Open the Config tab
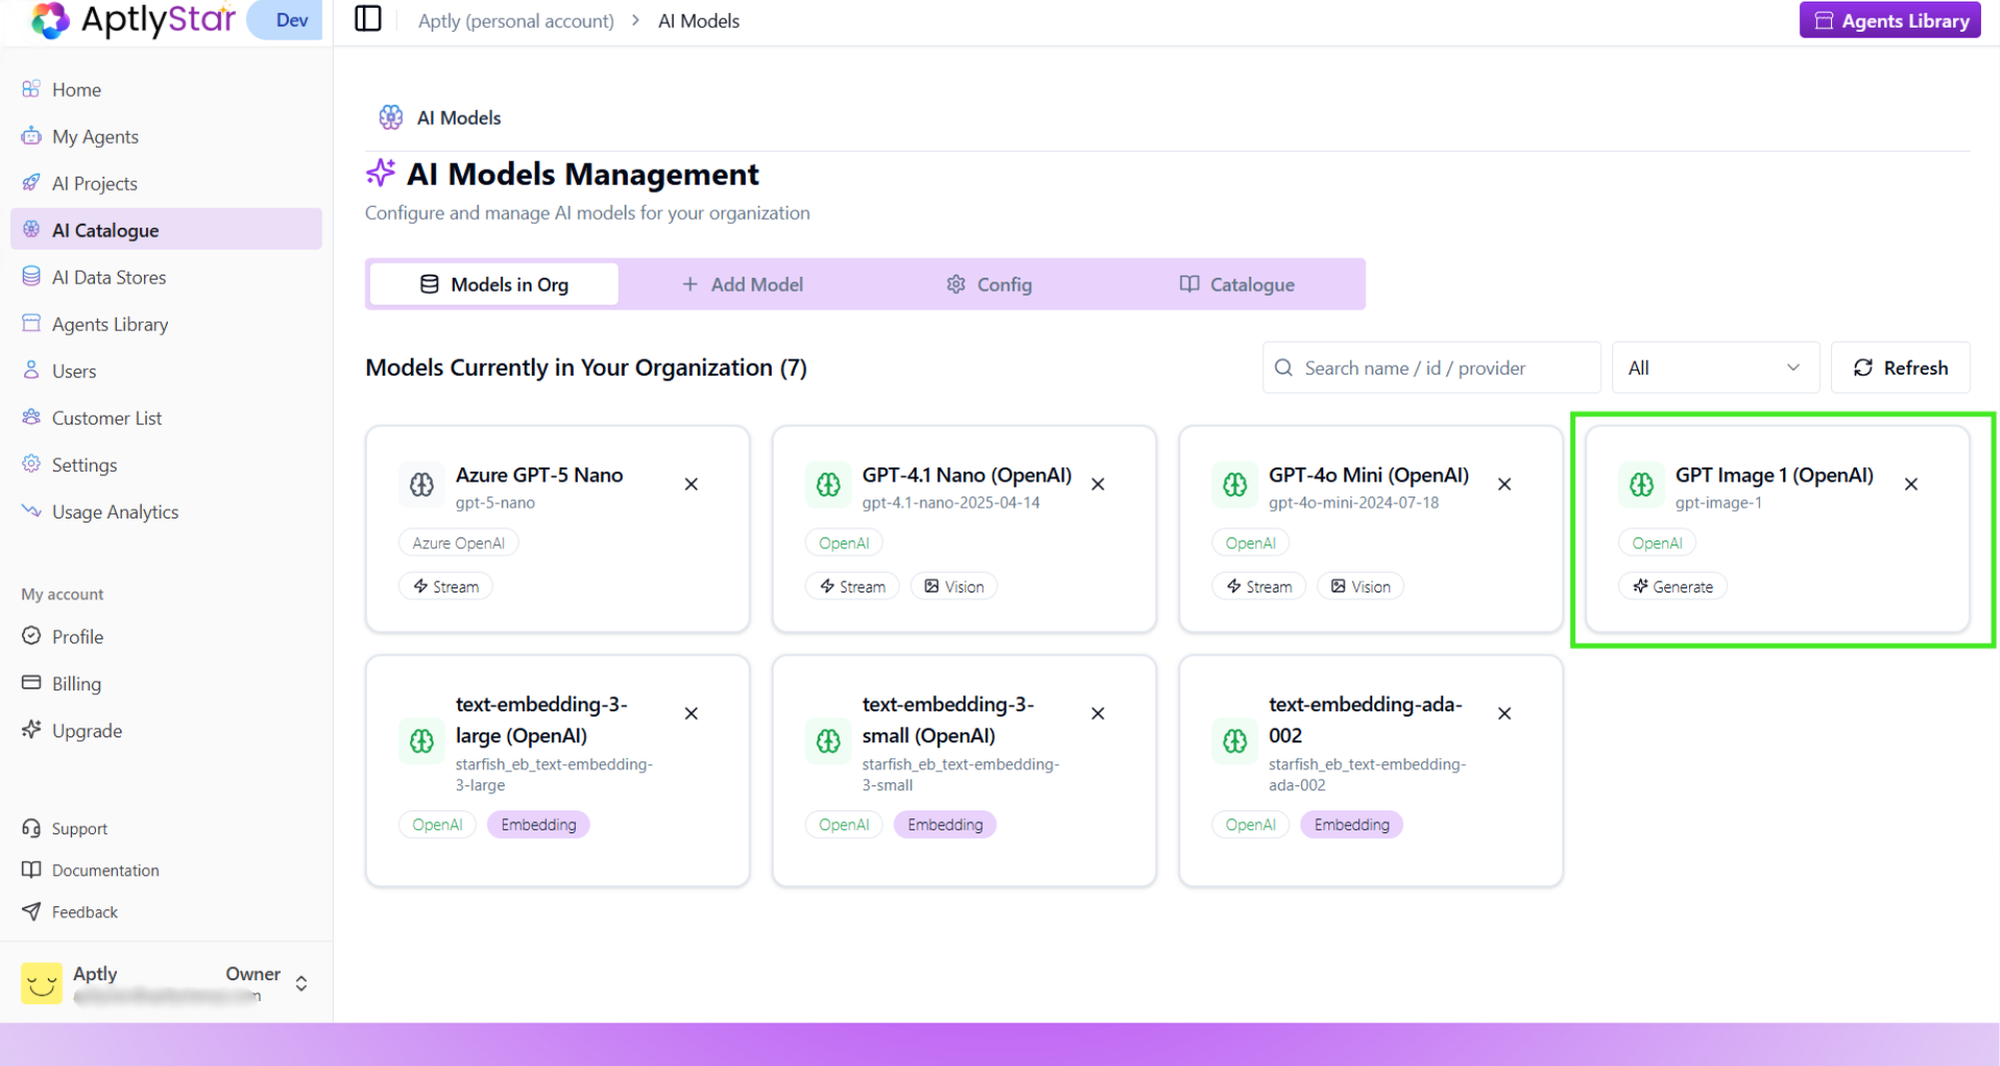 click(989, 284)
